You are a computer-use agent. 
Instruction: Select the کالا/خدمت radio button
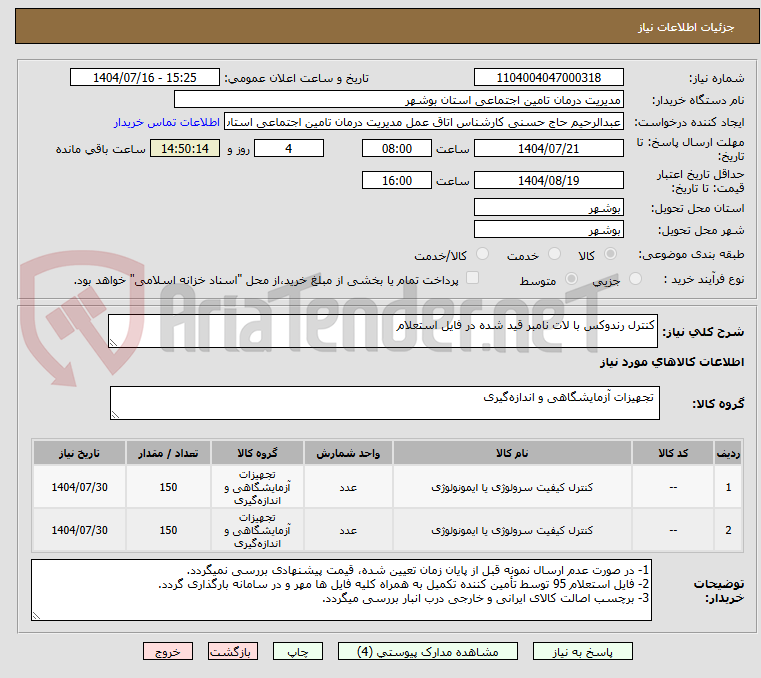tap(482, 254)
